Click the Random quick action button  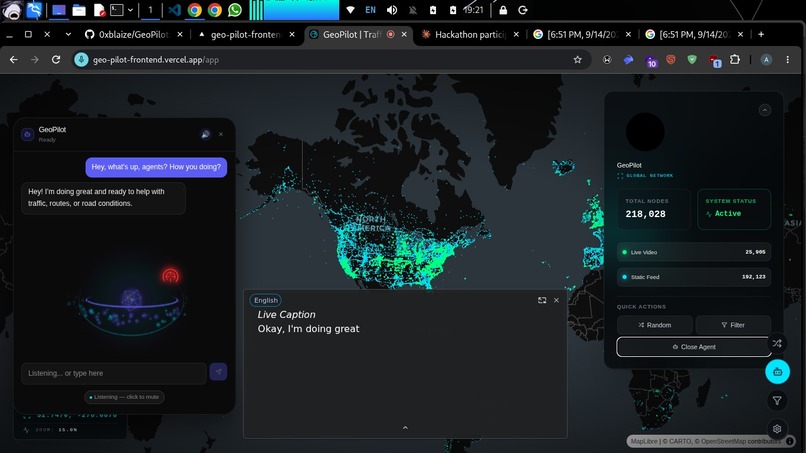click(x=654, y=325)
